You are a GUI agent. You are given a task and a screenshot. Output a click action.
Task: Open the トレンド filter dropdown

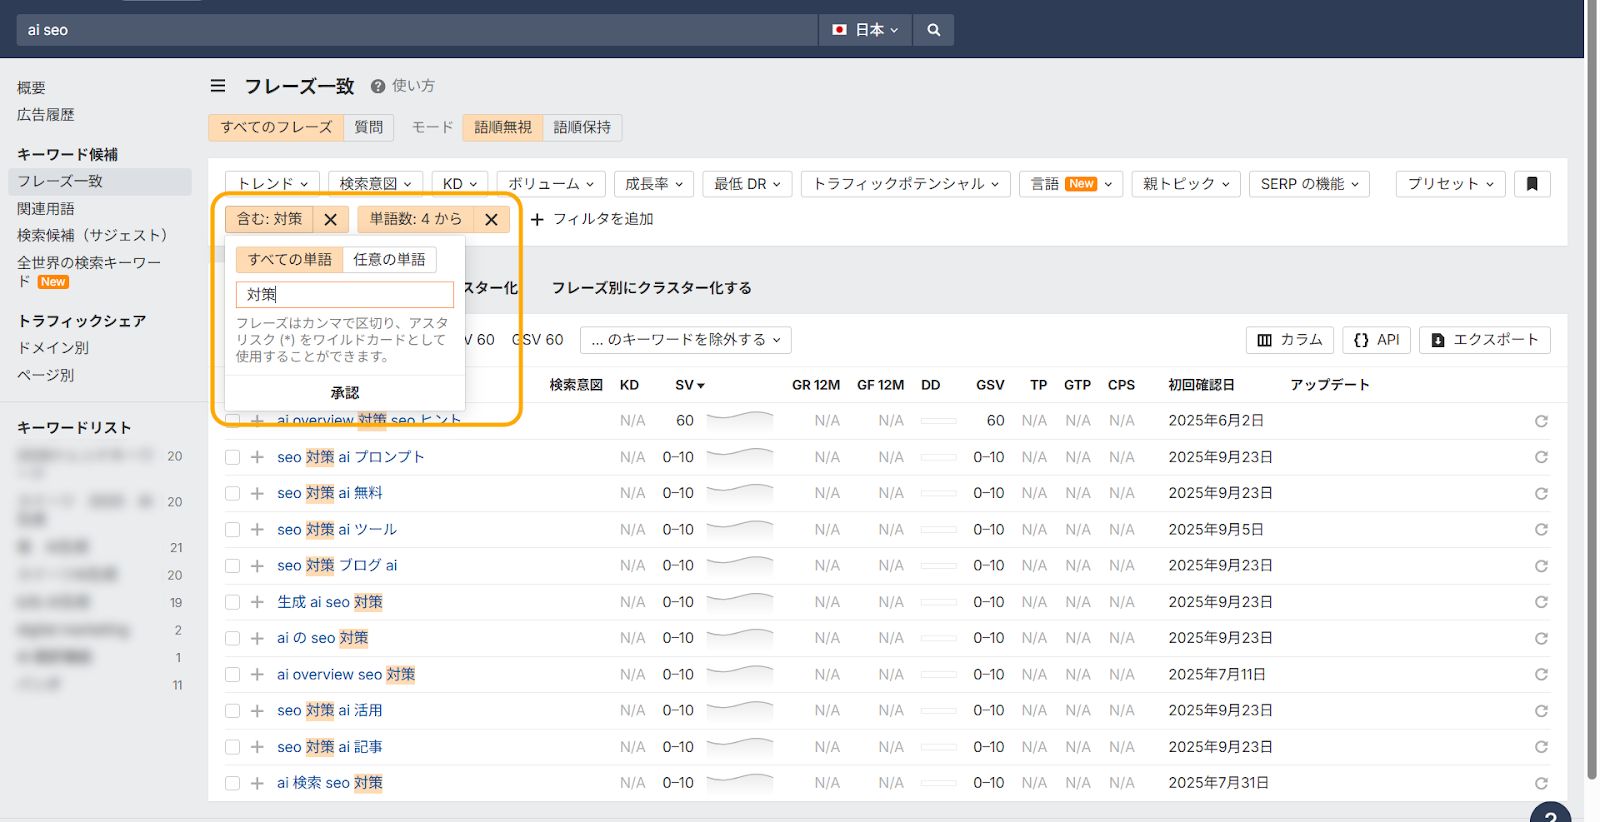pyautogui.click(x=272, y=184)
